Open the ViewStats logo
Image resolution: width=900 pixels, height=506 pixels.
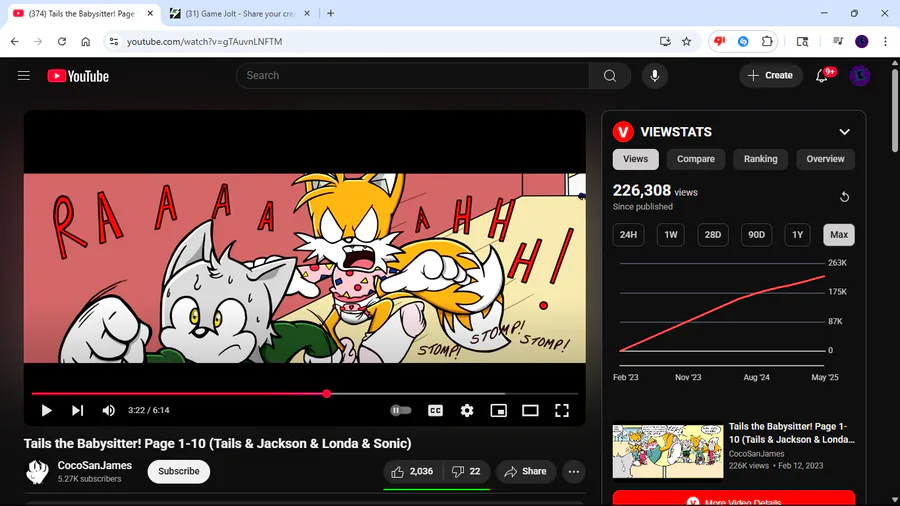pyautogui.click(x=623, y=132)
